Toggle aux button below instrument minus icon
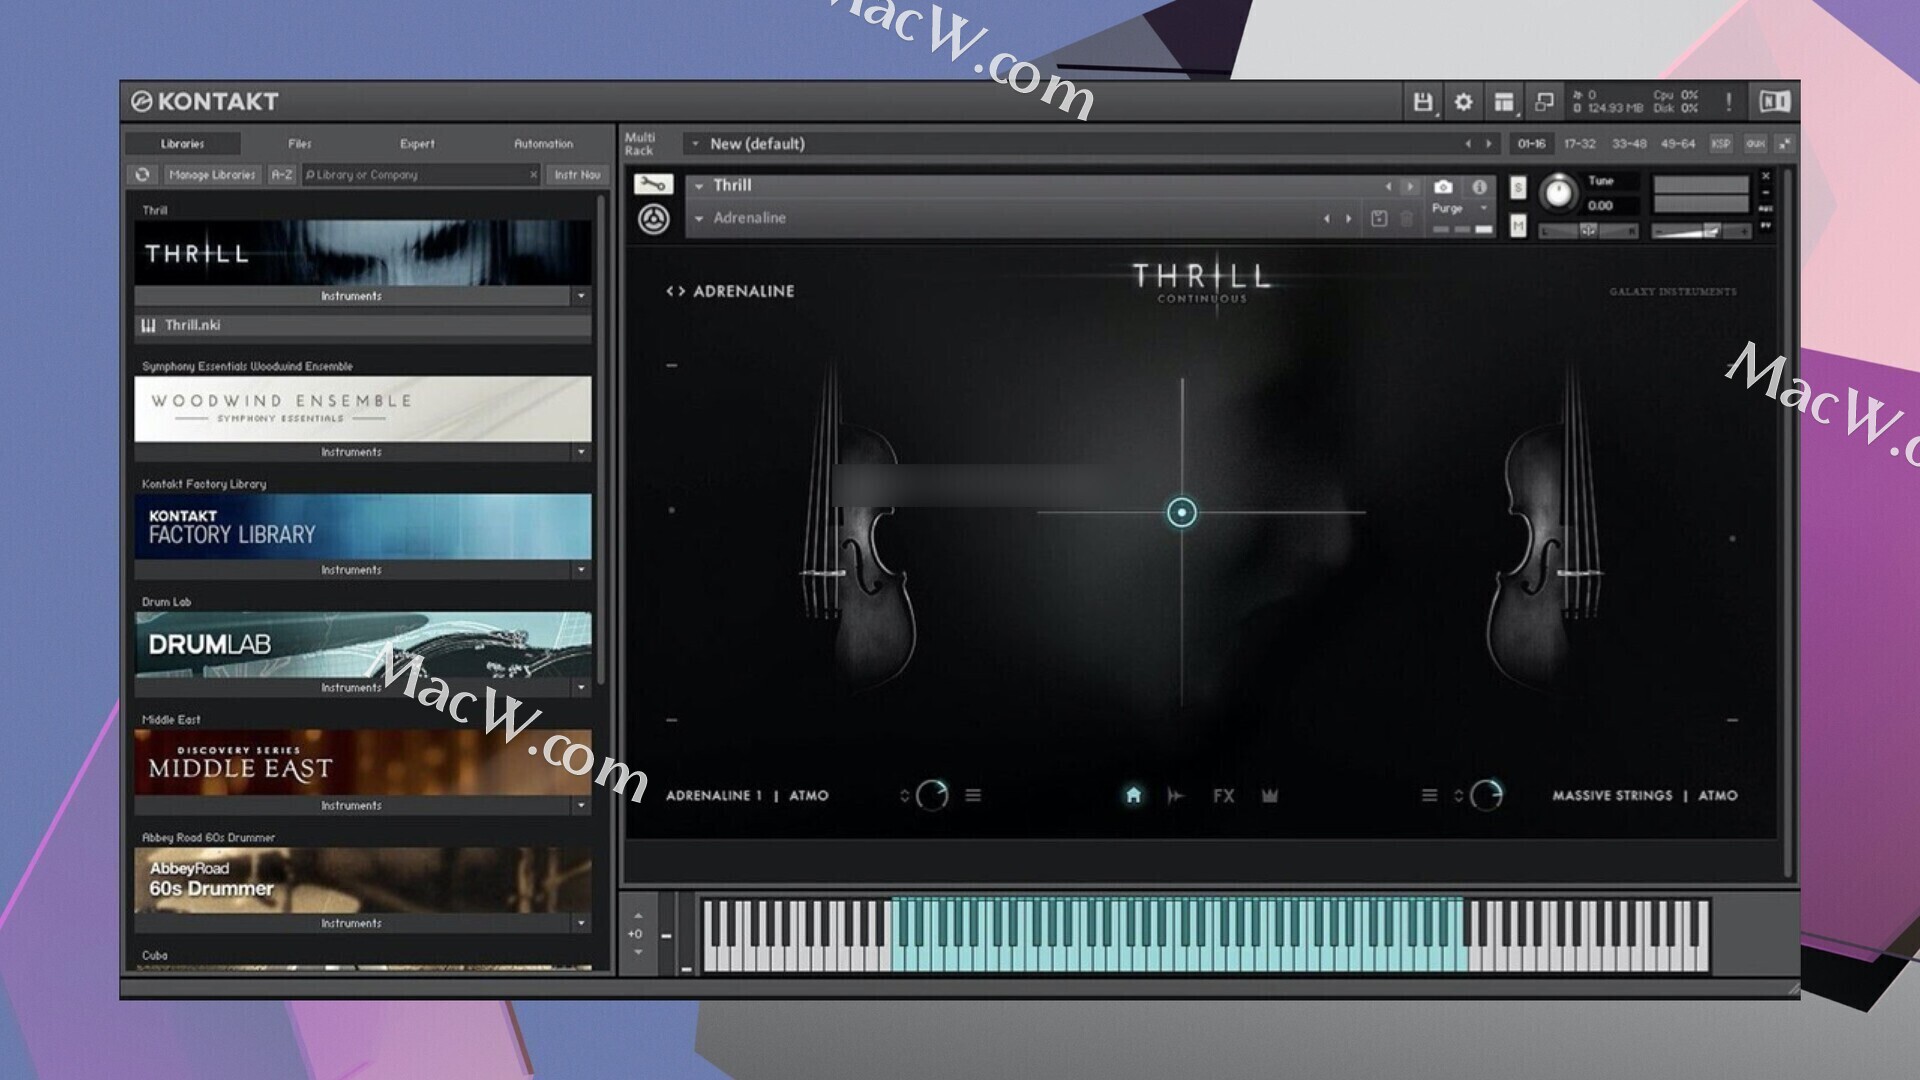Image resolution: width=1920 pixels, height=1080 pixels. click(x=1766, y=209)
